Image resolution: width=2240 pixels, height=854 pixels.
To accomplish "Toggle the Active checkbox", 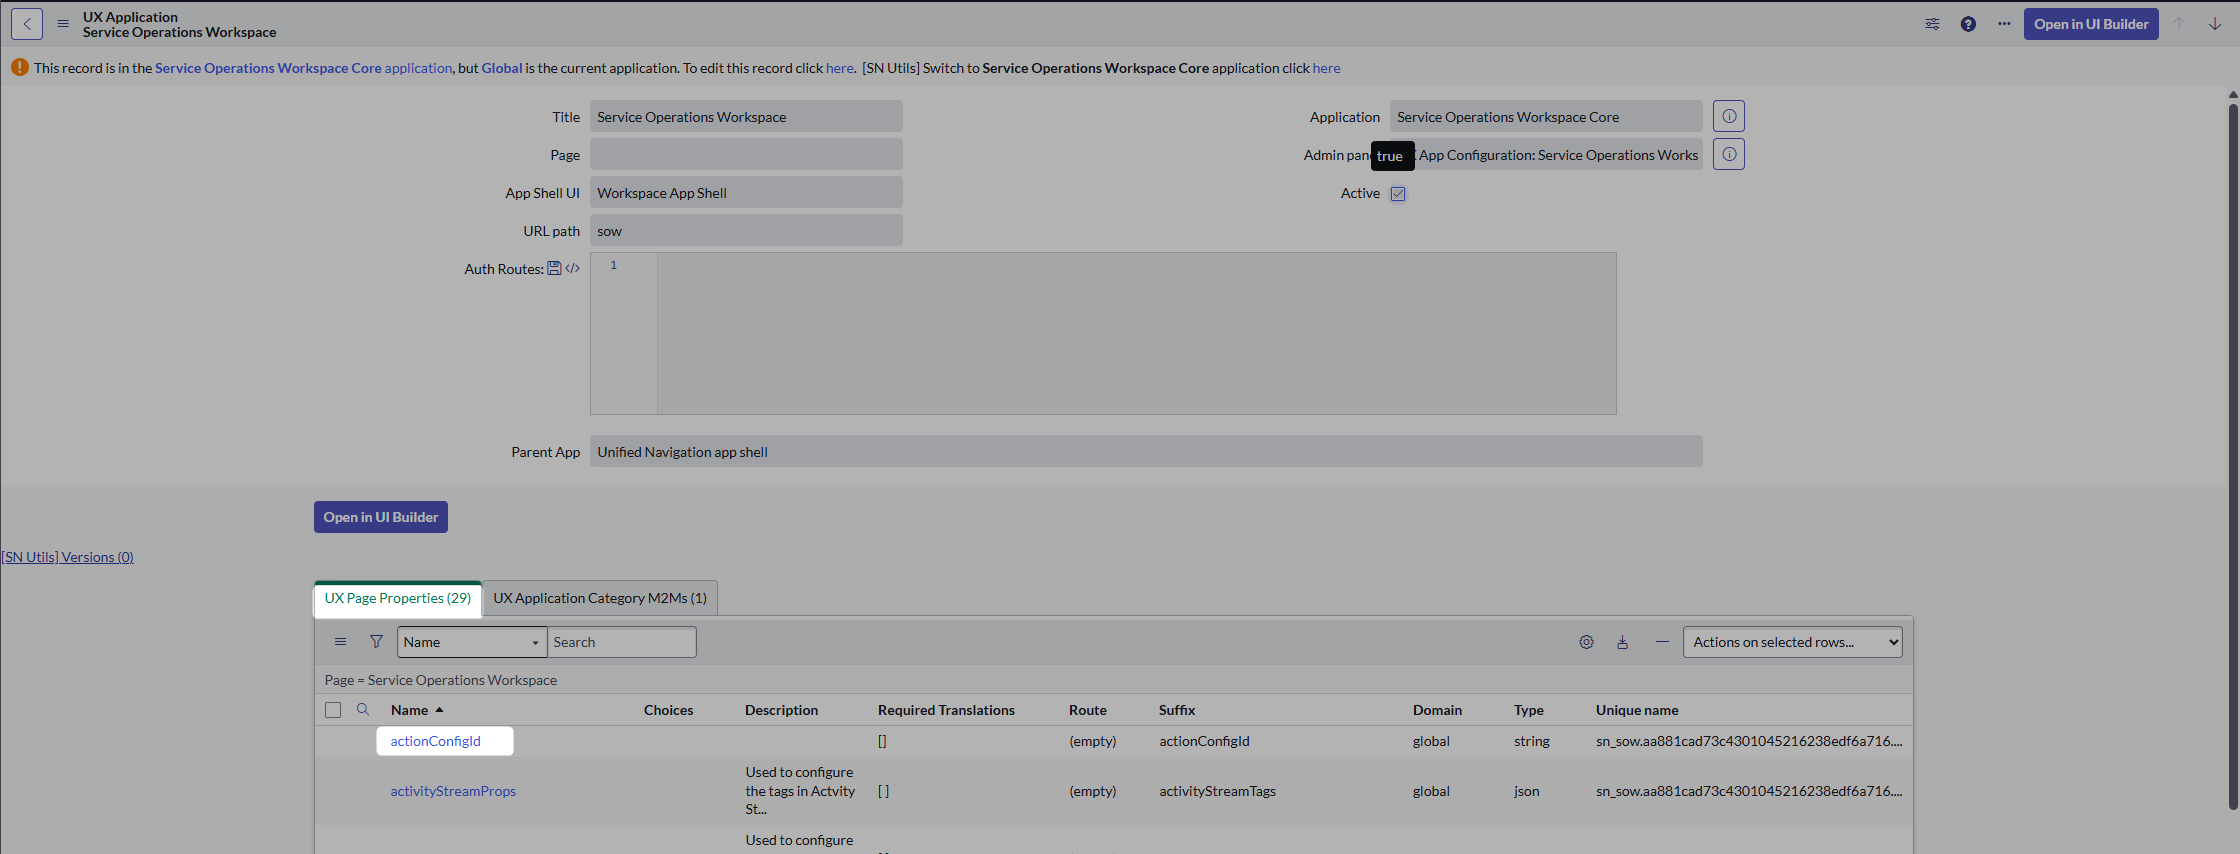I will (1398, 194).
